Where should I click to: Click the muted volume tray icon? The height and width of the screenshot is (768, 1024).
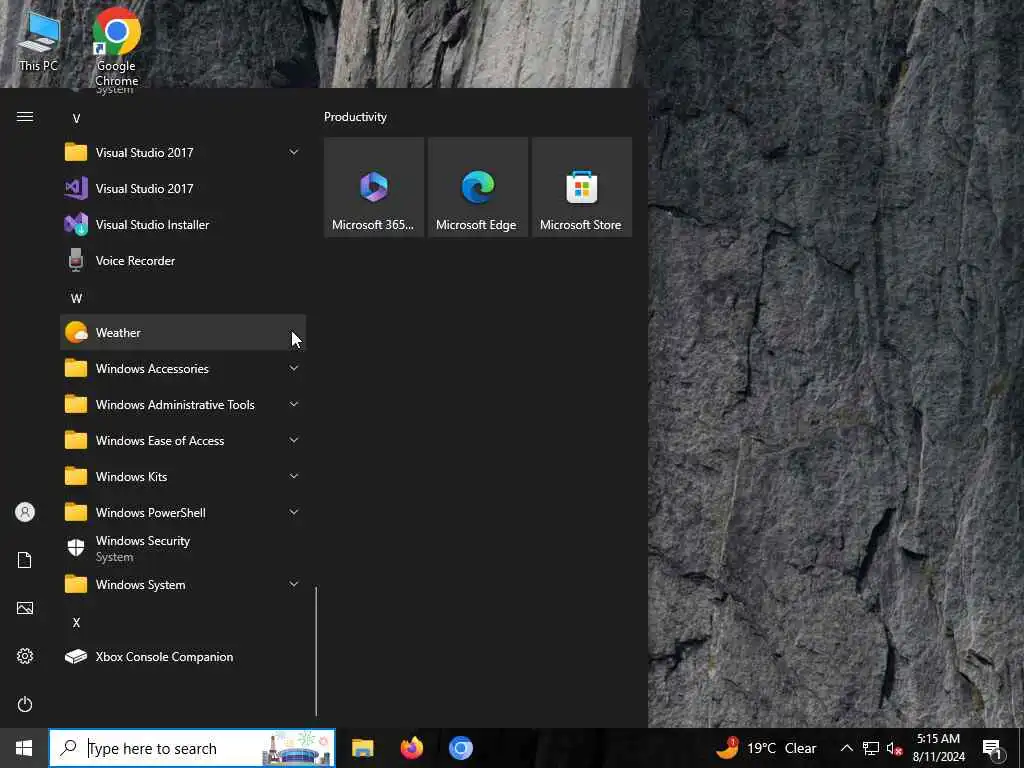[894, 748]
